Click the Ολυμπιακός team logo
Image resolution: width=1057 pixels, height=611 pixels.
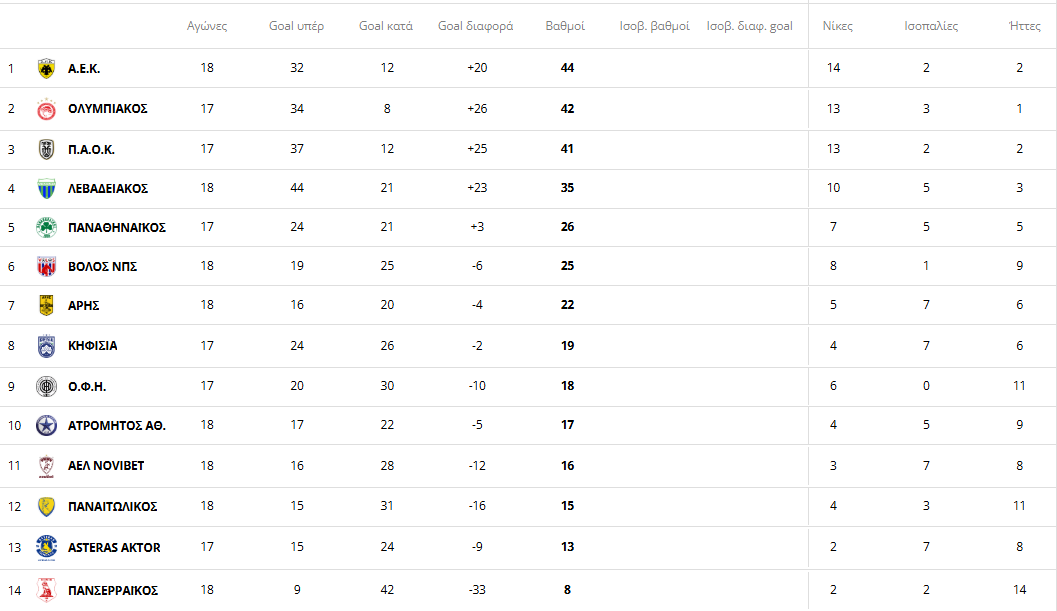(x=46, y=109)
